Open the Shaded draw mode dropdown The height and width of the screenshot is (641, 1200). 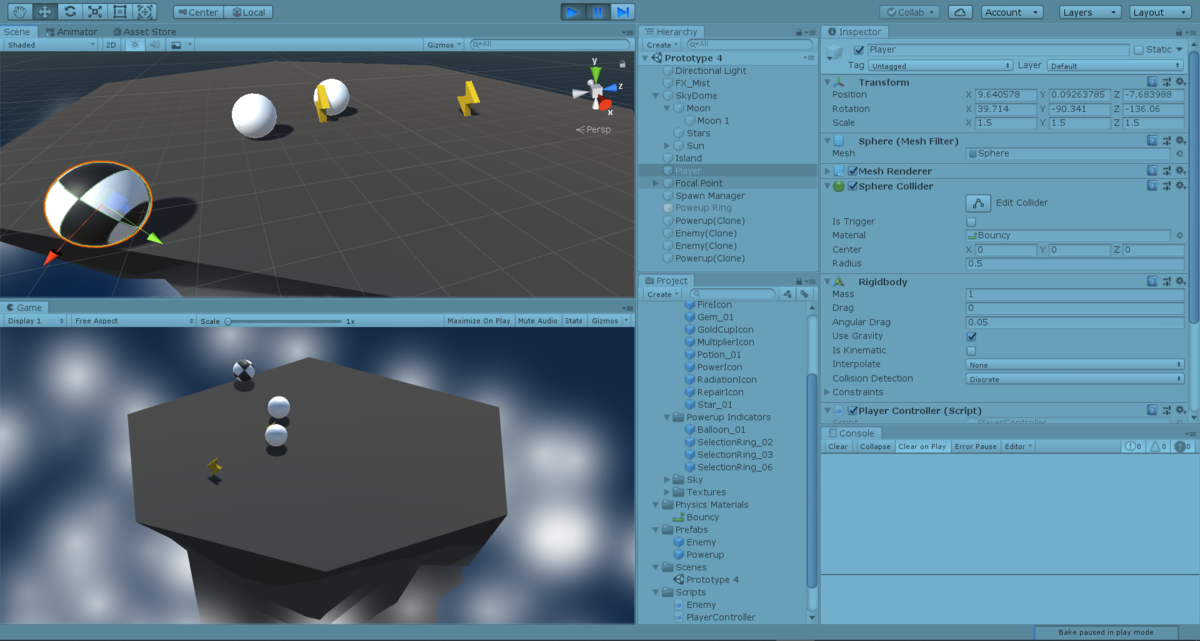pyautogui.click(x=50, y=45)
